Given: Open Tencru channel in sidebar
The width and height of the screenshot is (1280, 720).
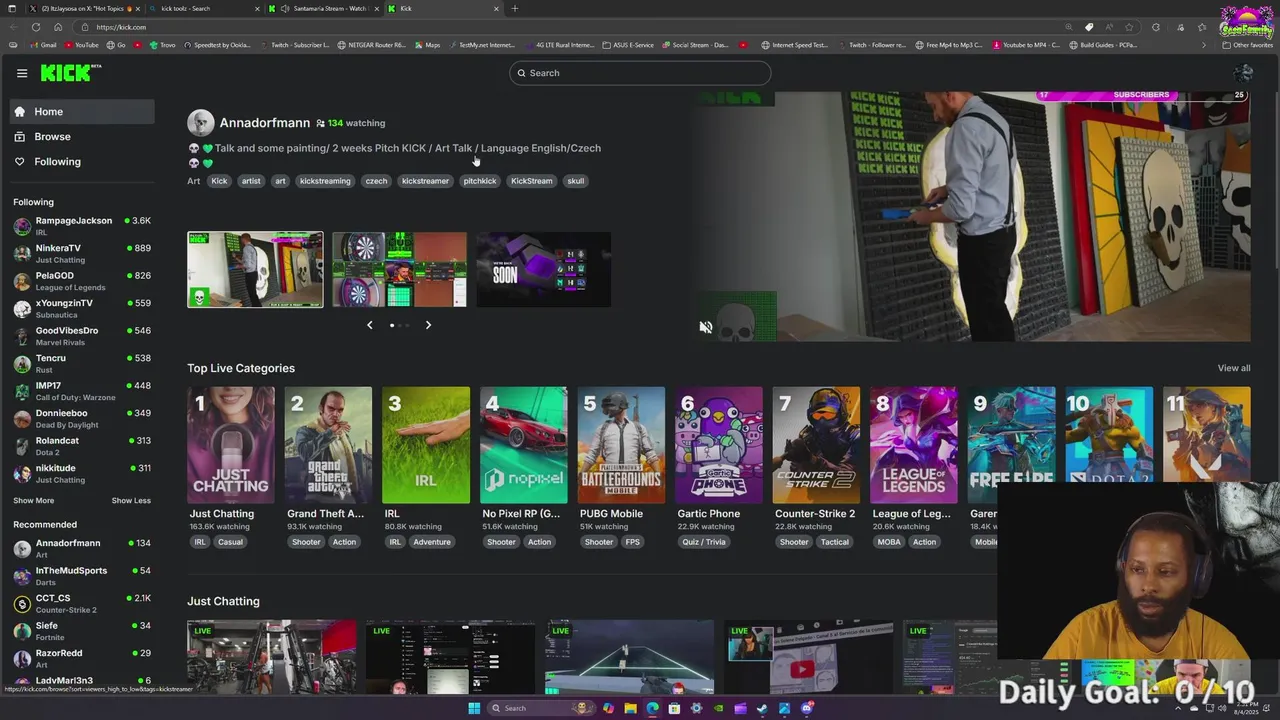Looking at the screenshot, I should [x=82, y=364].
